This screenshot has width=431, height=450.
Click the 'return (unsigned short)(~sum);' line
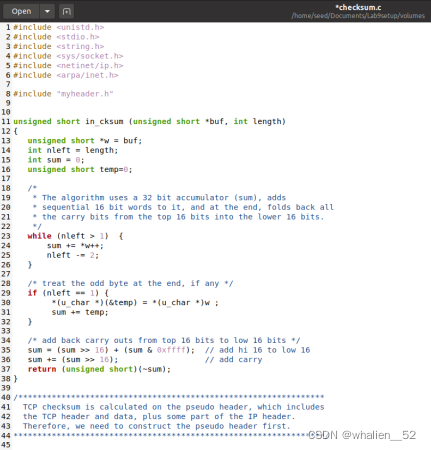(x=99, y=369)
